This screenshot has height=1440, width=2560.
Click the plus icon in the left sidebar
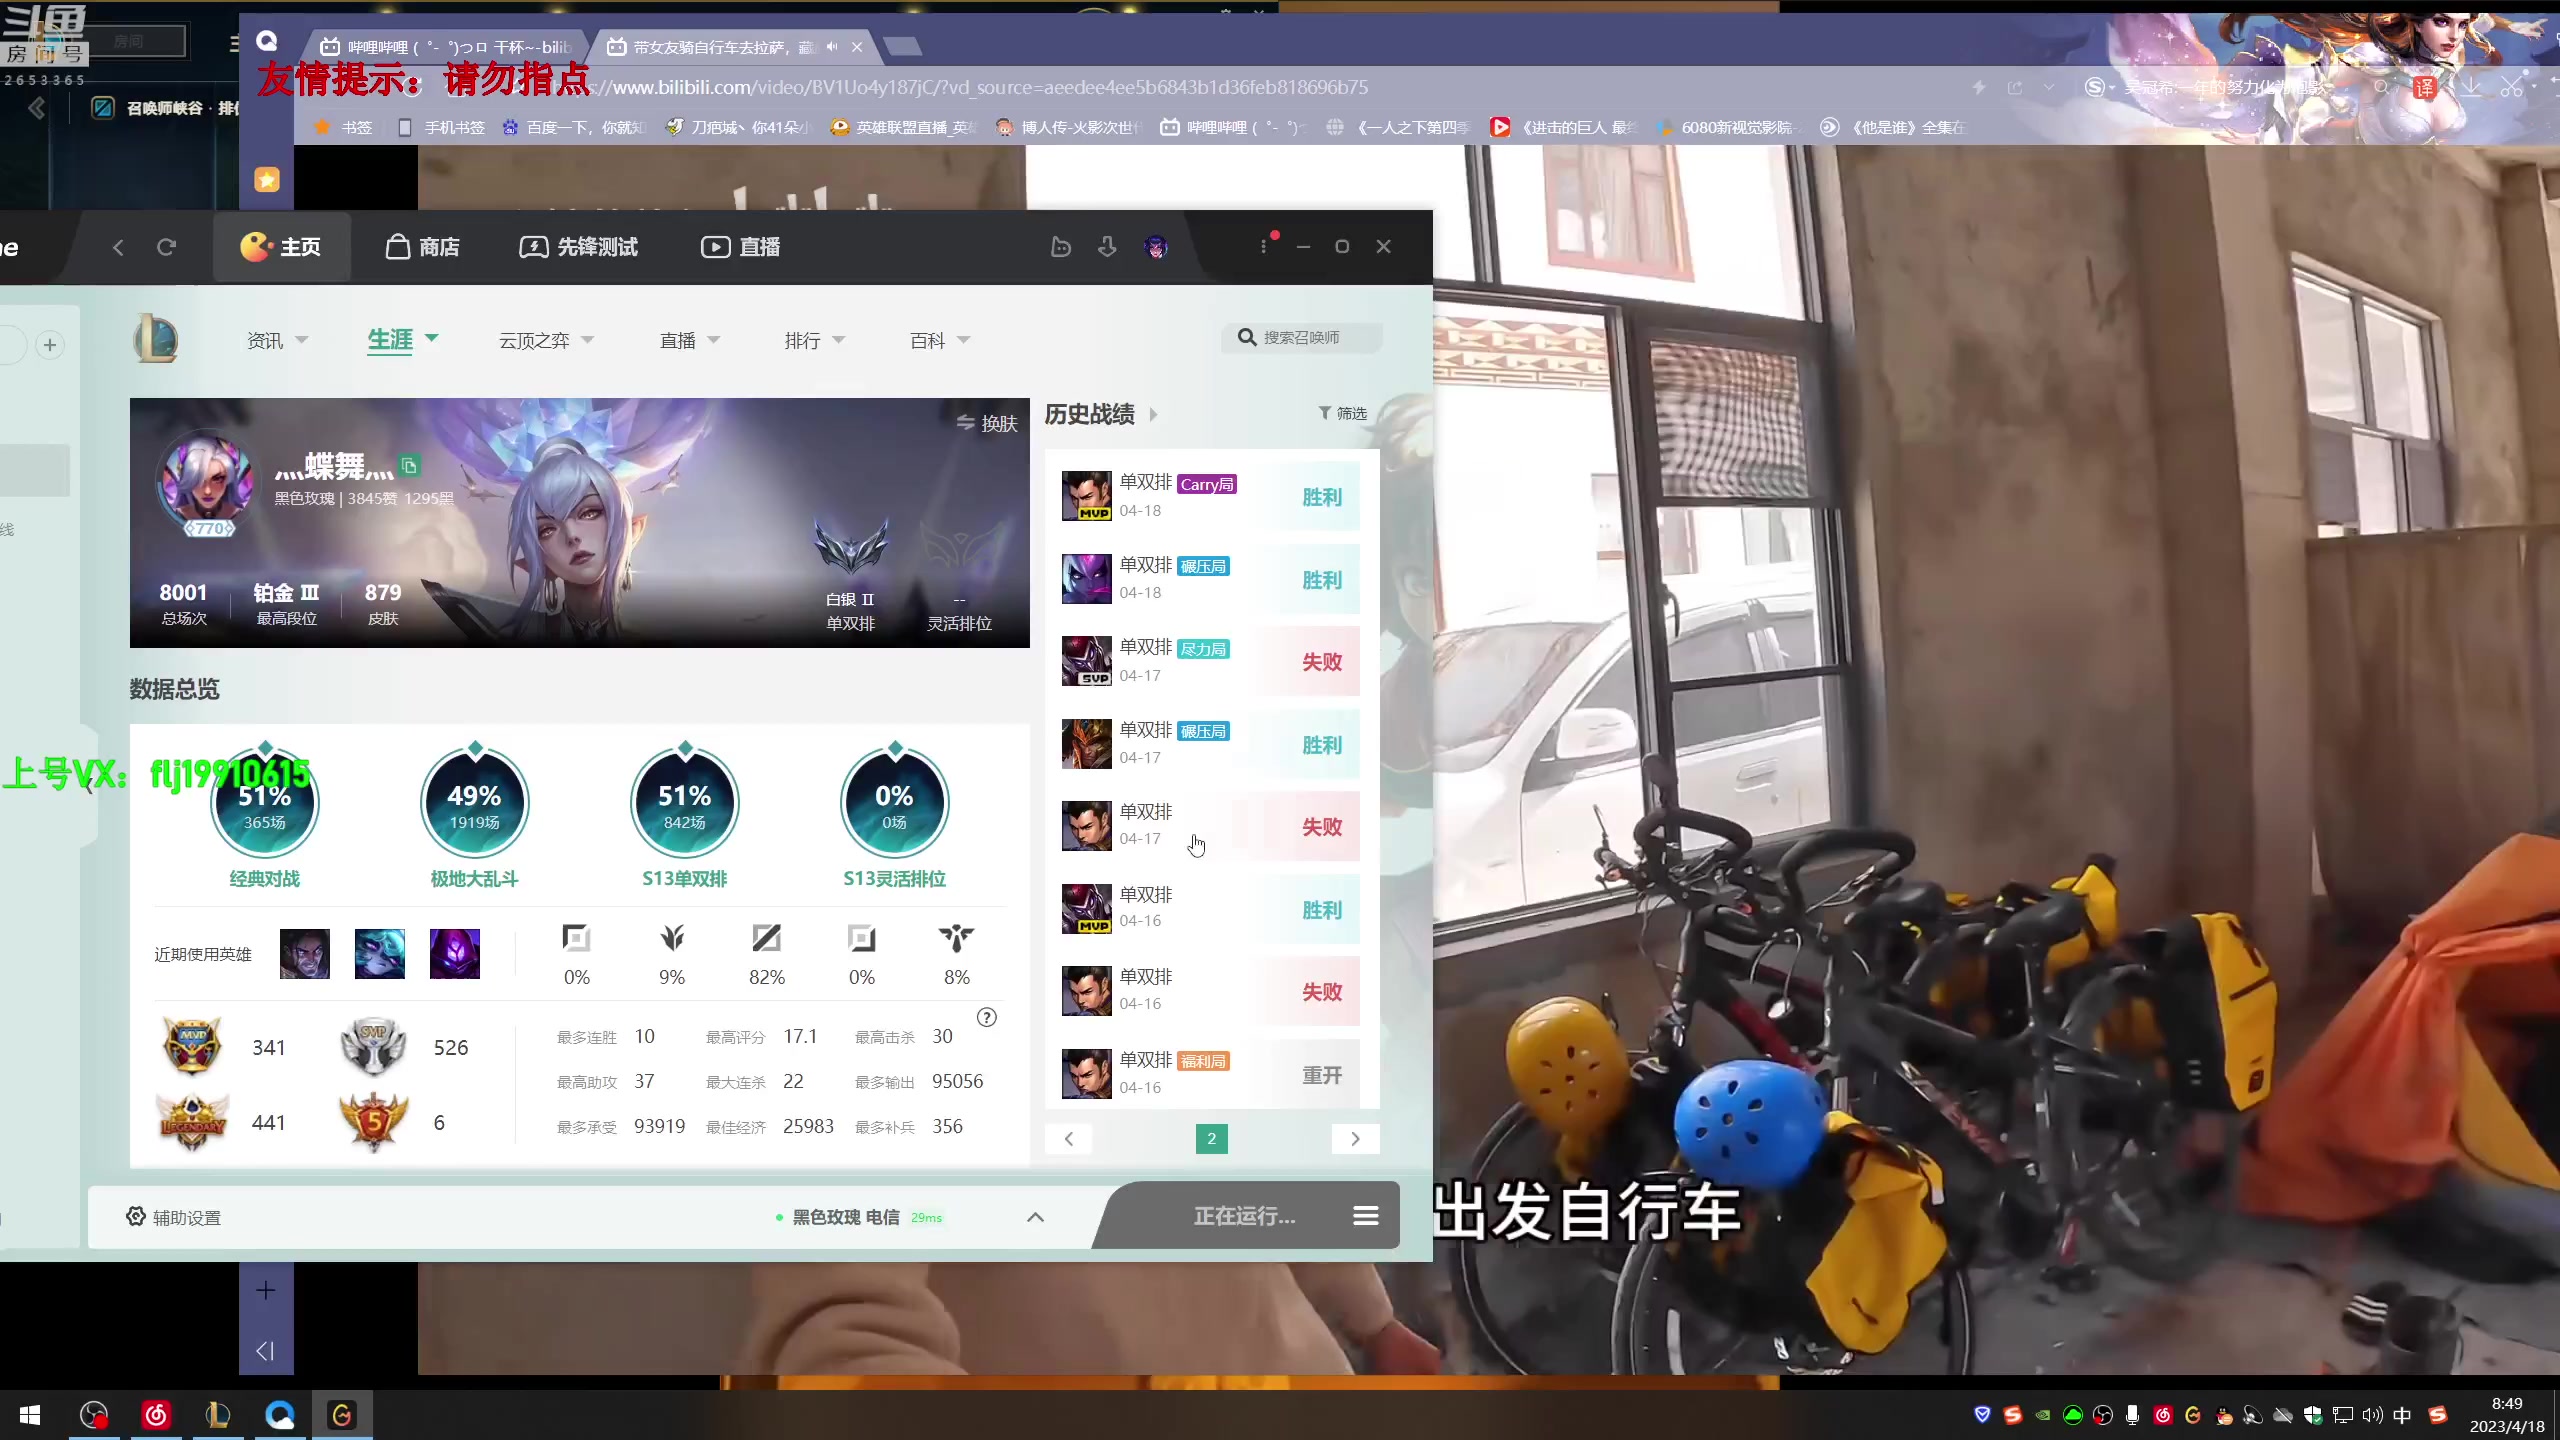click(50, 345)
